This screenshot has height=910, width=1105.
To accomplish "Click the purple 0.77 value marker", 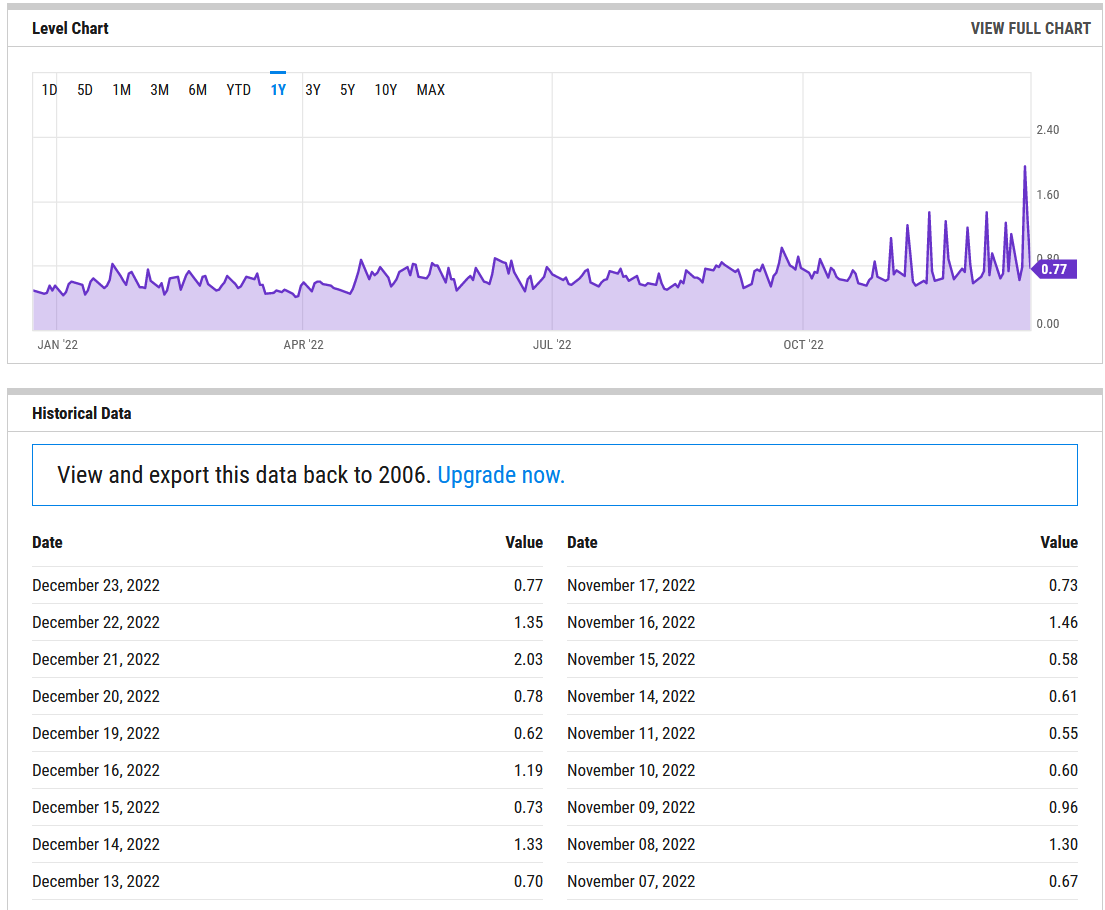I will click(1054, 269).
